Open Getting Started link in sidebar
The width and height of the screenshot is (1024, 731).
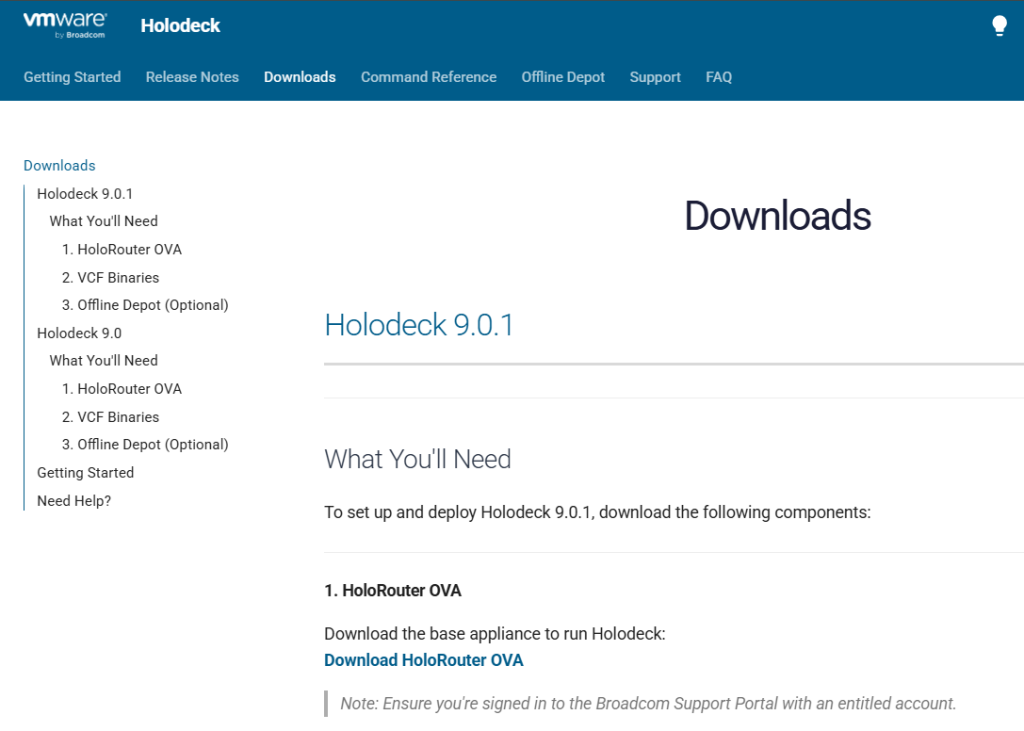[x=85, y=473]
